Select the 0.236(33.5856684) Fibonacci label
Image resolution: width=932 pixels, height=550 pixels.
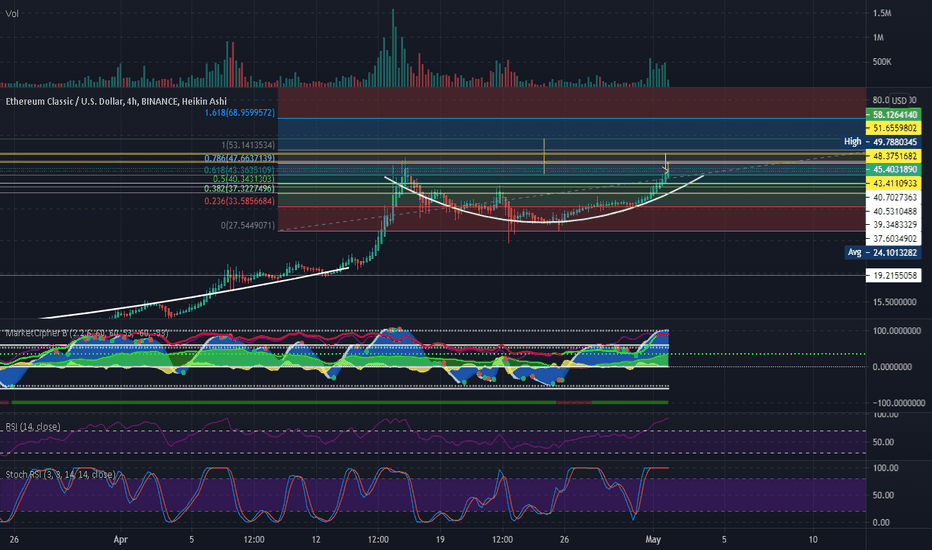240,201
